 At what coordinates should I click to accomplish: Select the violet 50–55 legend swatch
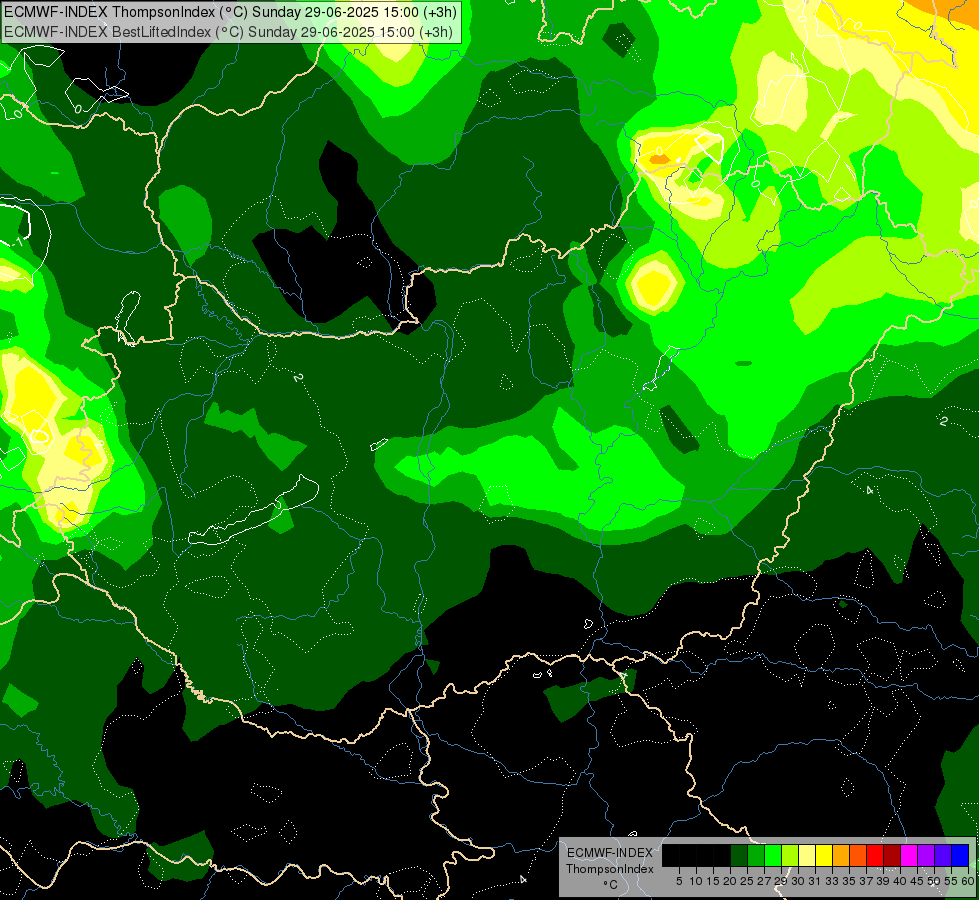tap(943, 855)
